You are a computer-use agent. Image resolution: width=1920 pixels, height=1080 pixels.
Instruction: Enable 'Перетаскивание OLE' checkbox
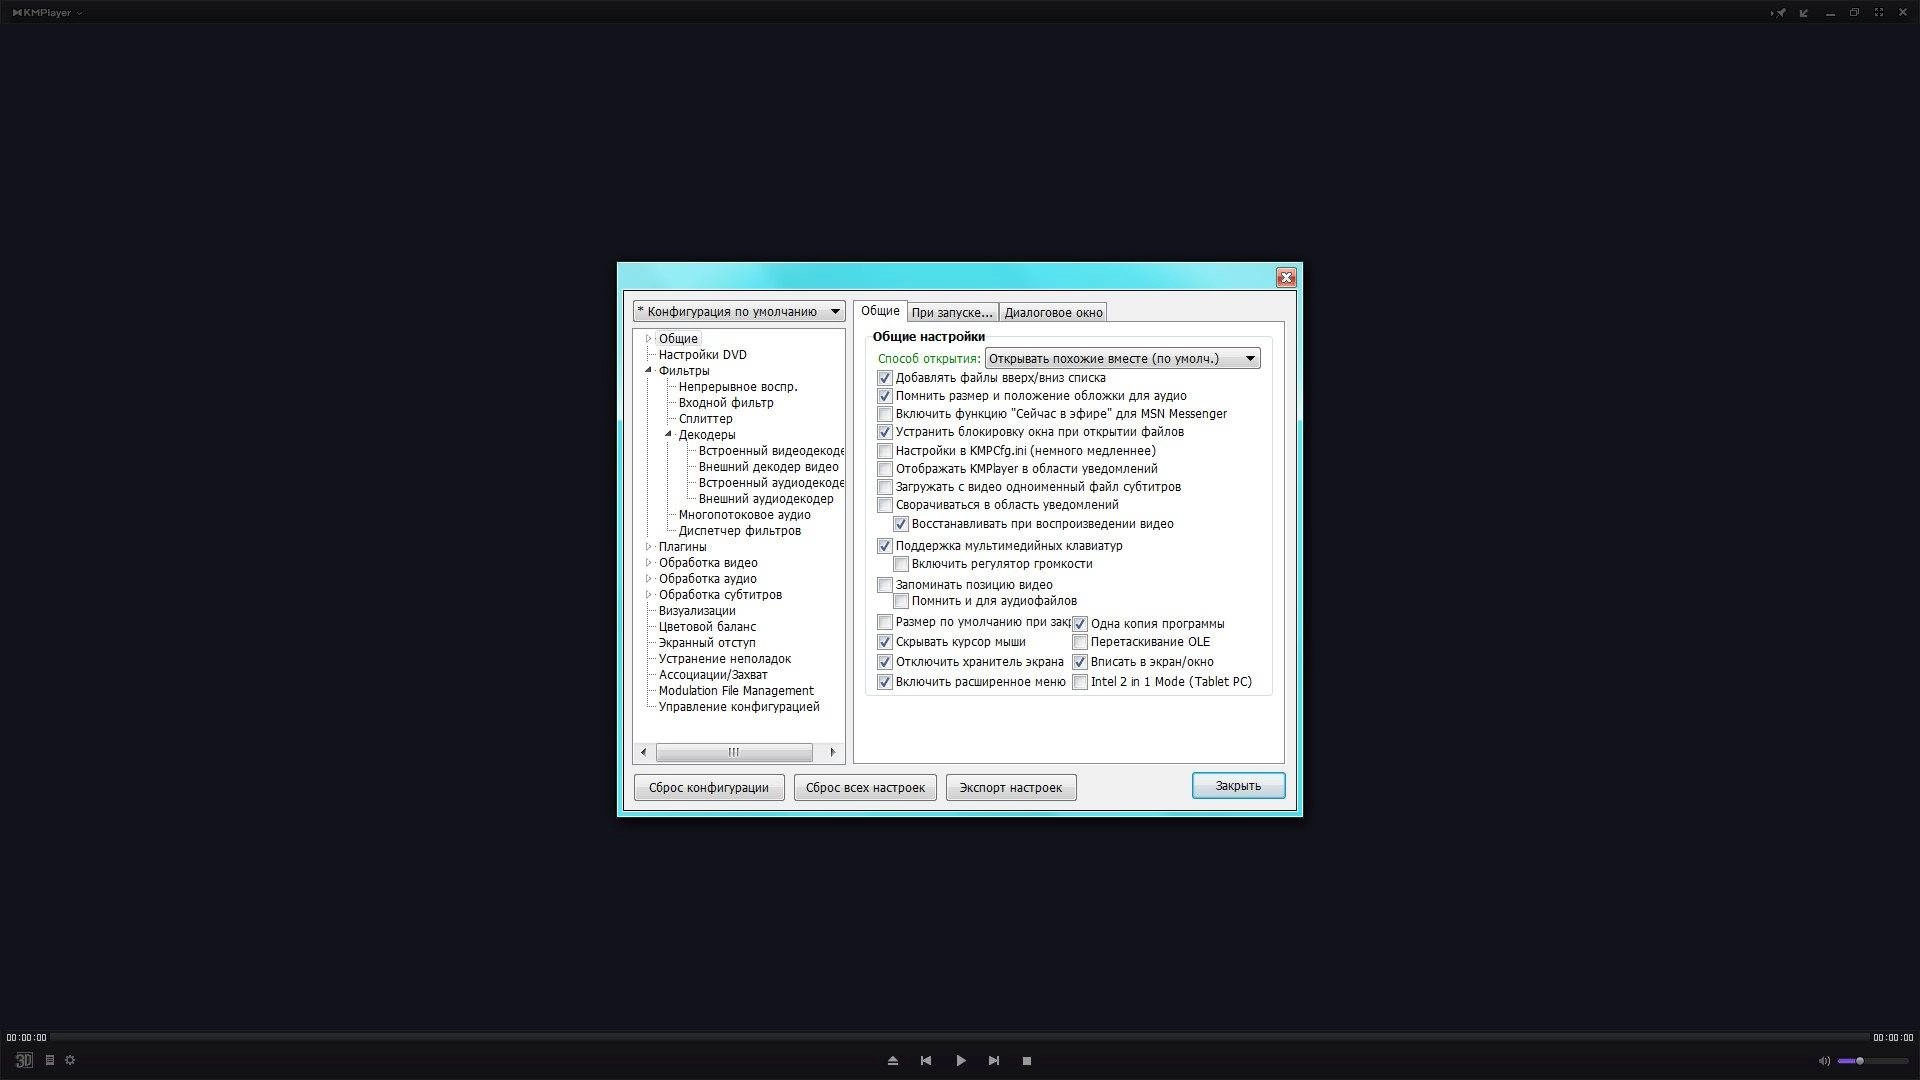pyautogui.click(x=1080, y=642)
